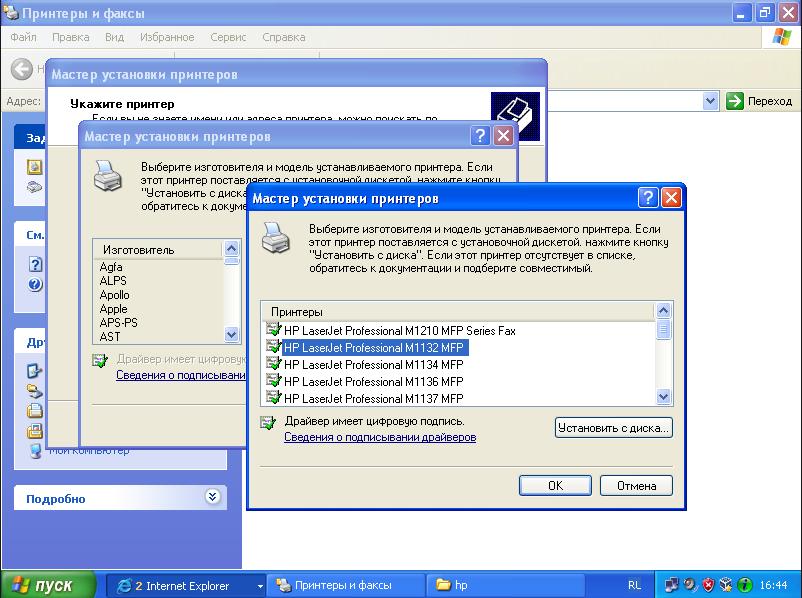Screen dimensions: 802x598
Task: Open the Правка menu
Action: (x=71, y=37)
